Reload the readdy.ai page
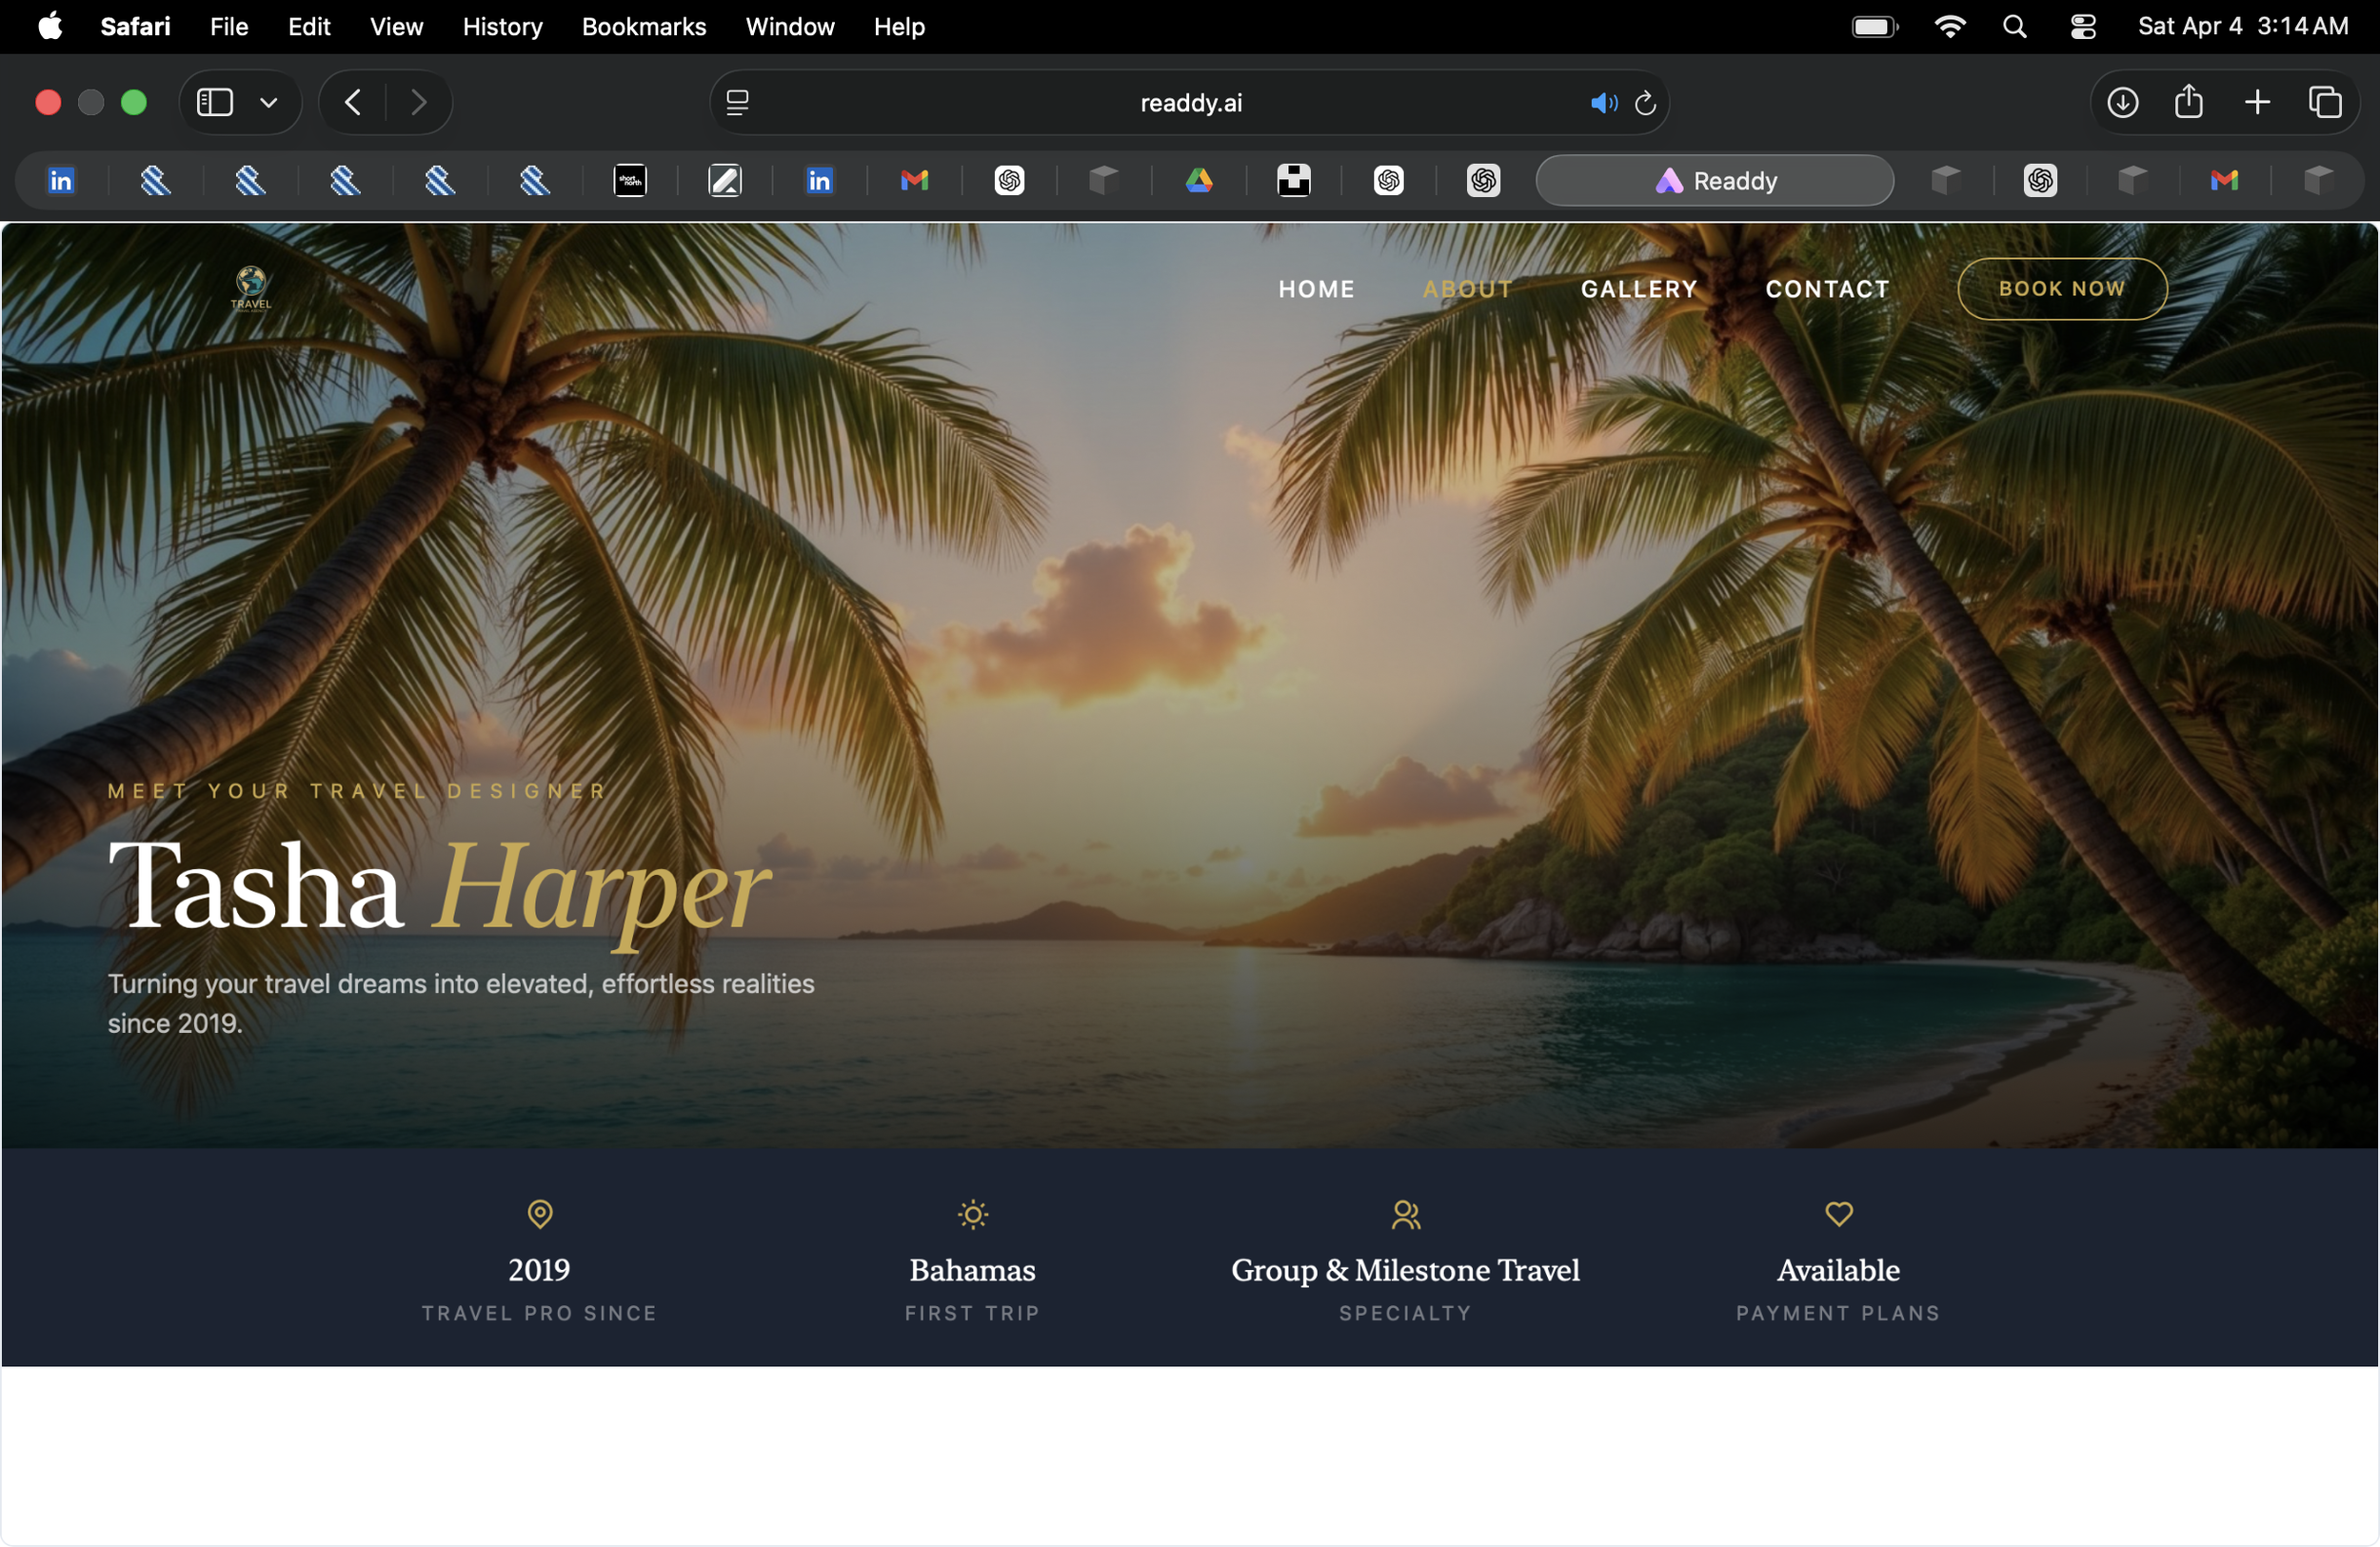This screenshot has height=1547, width=2380. [x=1645, y=103]
